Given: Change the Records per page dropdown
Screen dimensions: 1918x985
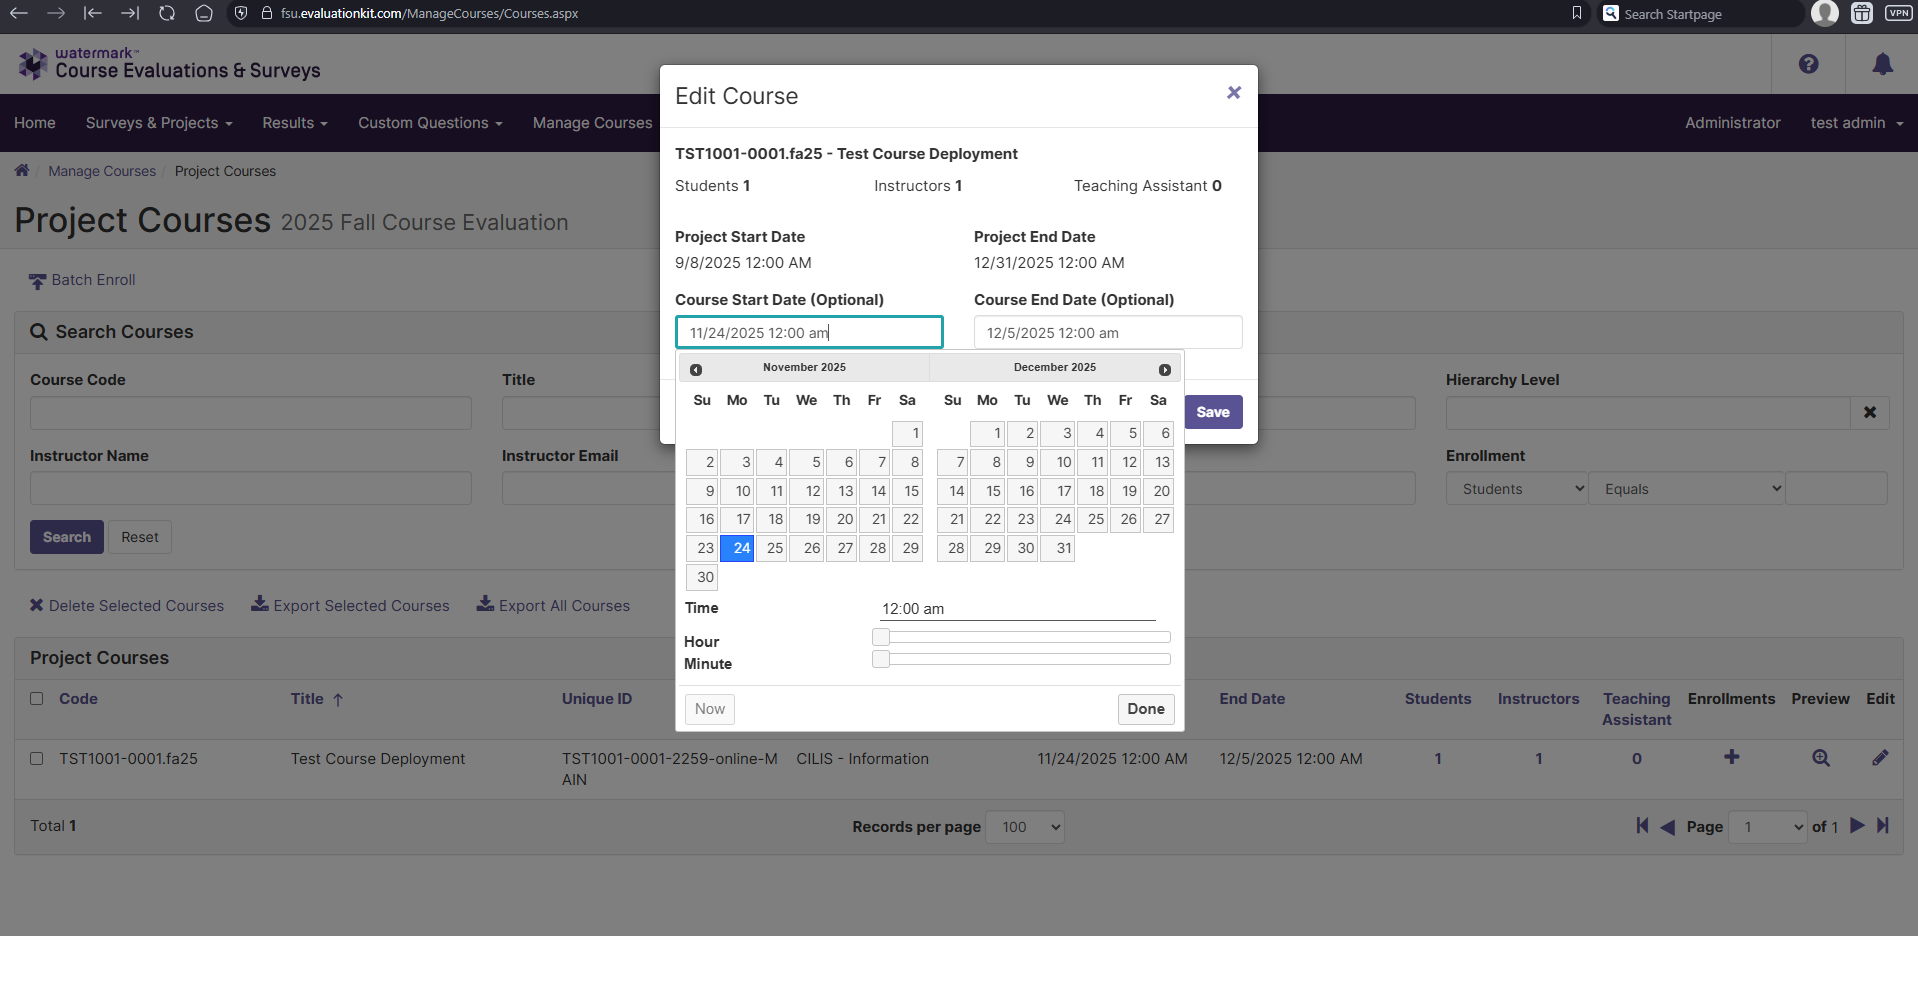Looking at the screenshot, I should pyautogui.click(x=1025, y=827).
